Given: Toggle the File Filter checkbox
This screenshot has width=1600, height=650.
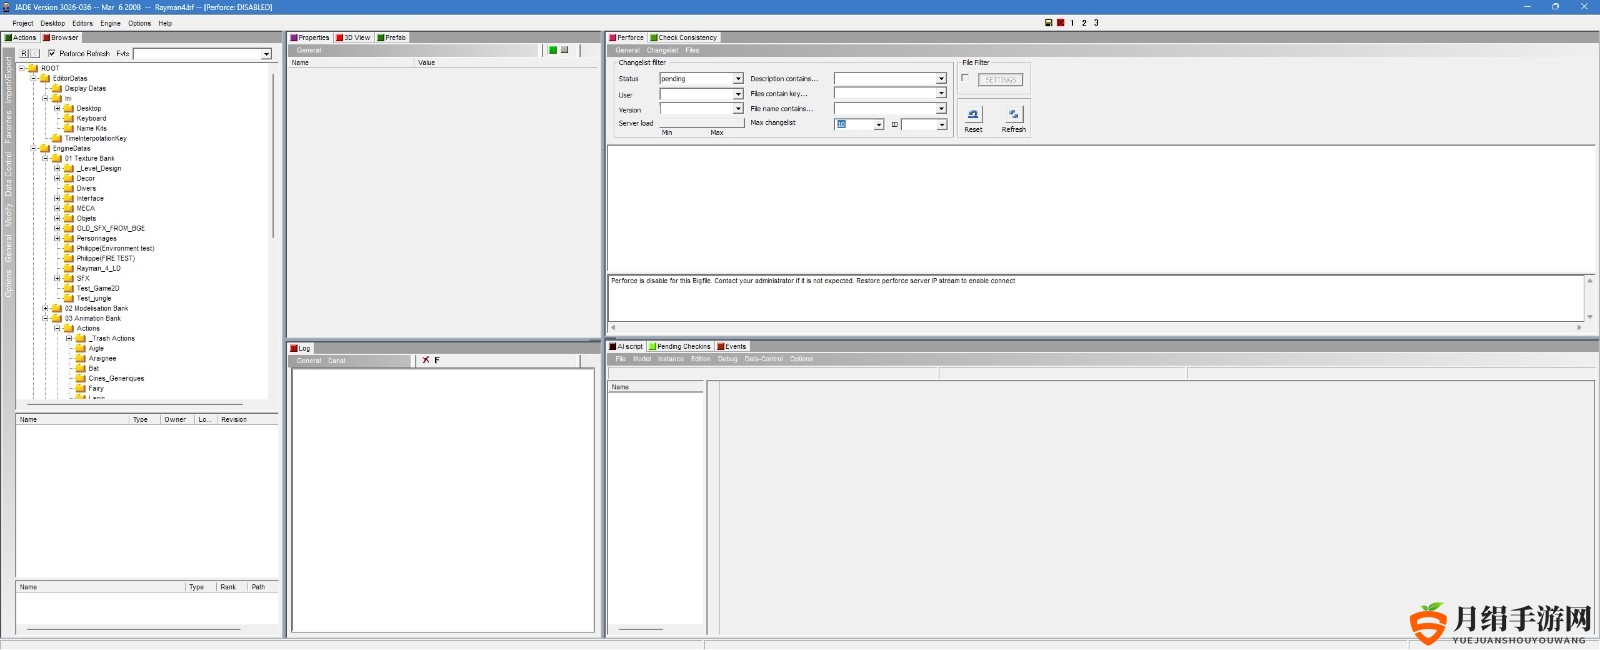Looking at the screenshot, I should click(965, 78).
